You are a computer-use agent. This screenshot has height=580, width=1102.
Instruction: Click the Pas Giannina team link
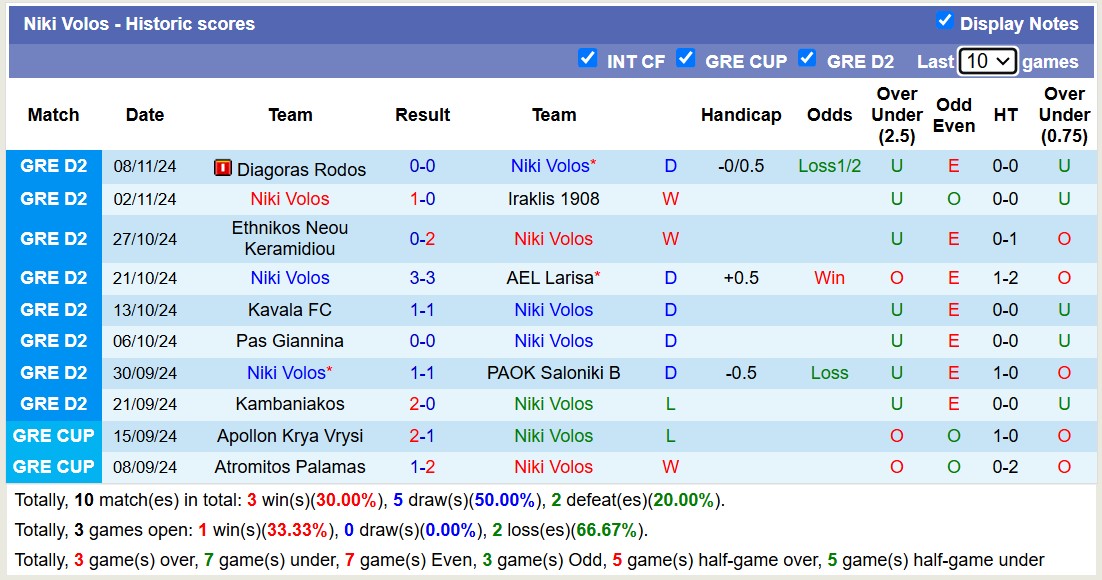pos(290,341)
